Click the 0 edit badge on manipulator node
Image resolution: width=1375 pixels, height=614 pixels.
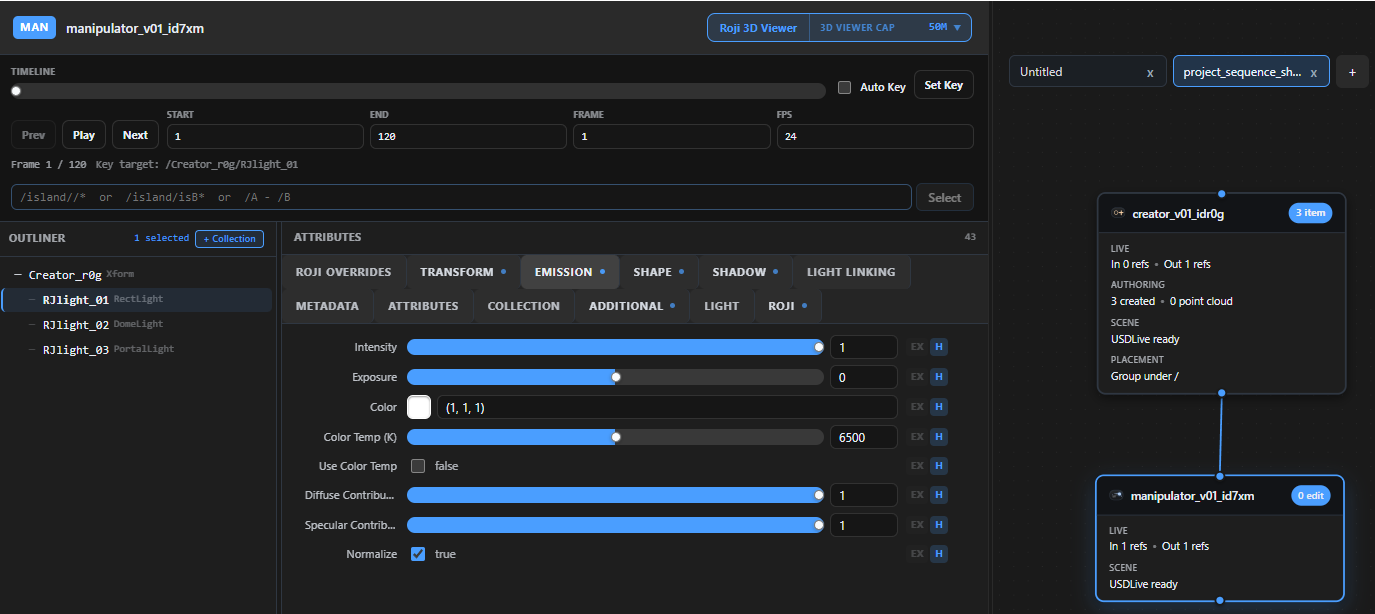1311,495
